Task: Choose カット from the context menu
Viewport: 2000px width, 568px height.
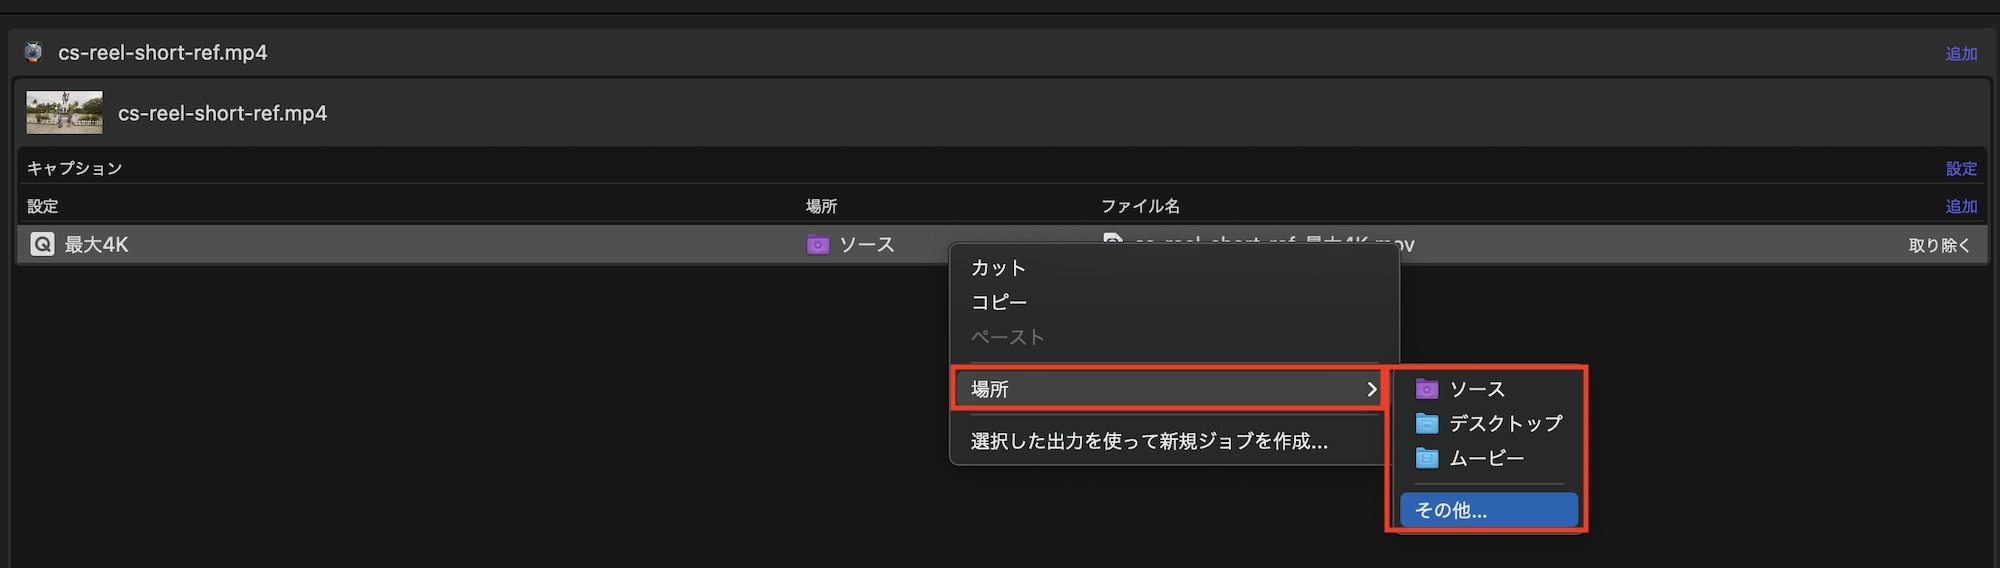Action: [x=998, y=268]
